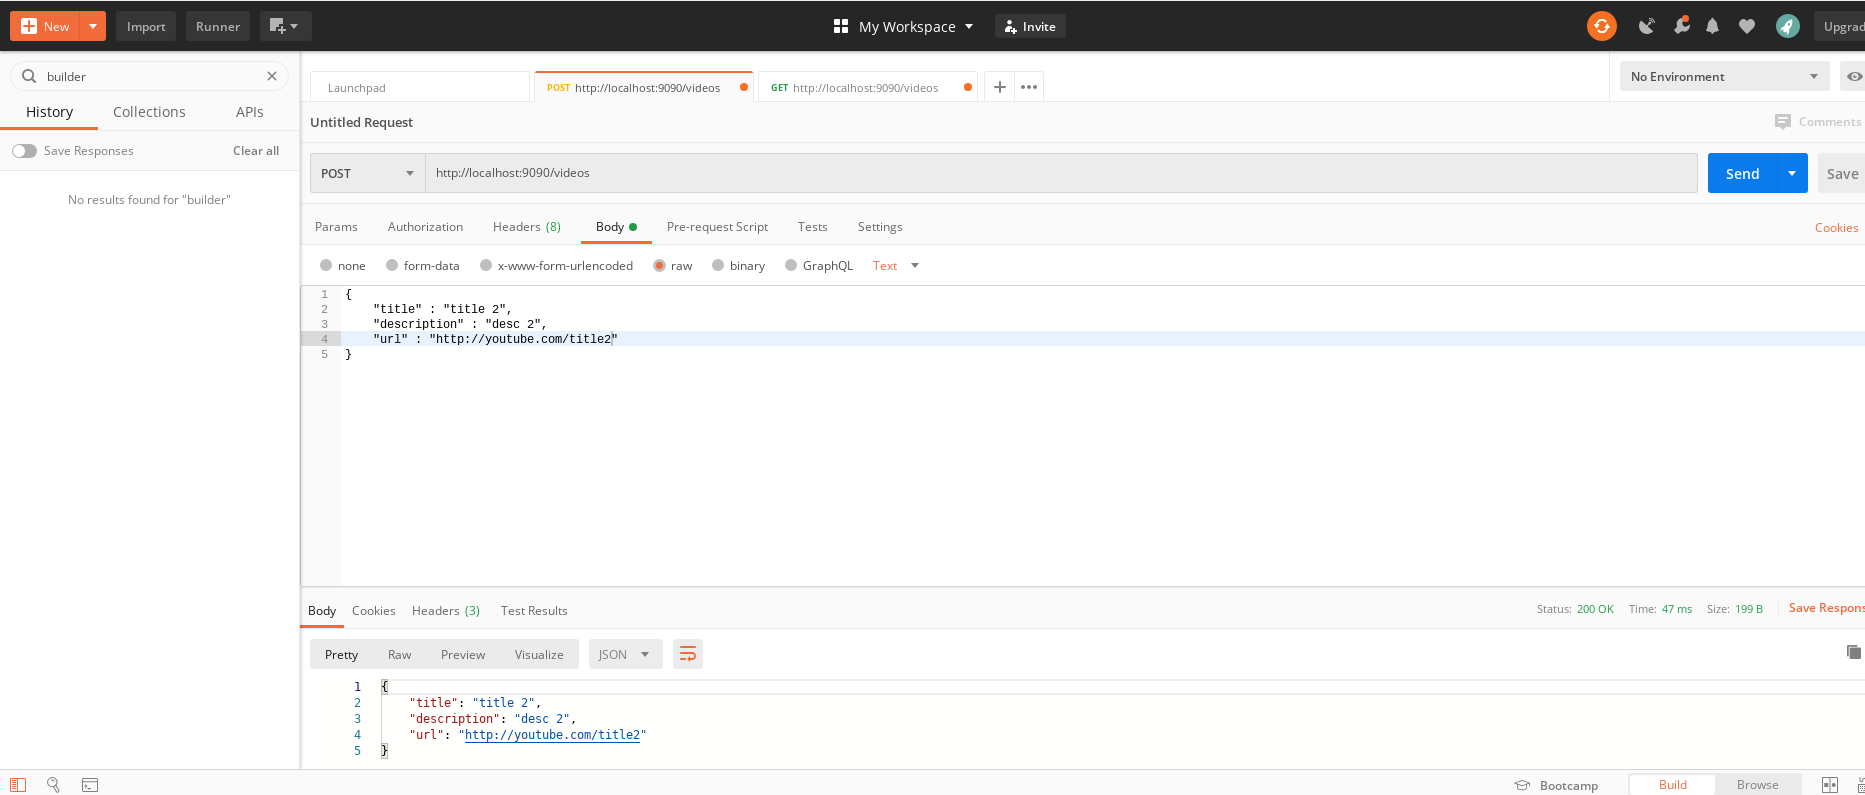Switch response view to Preview

[x=463, y=654]
